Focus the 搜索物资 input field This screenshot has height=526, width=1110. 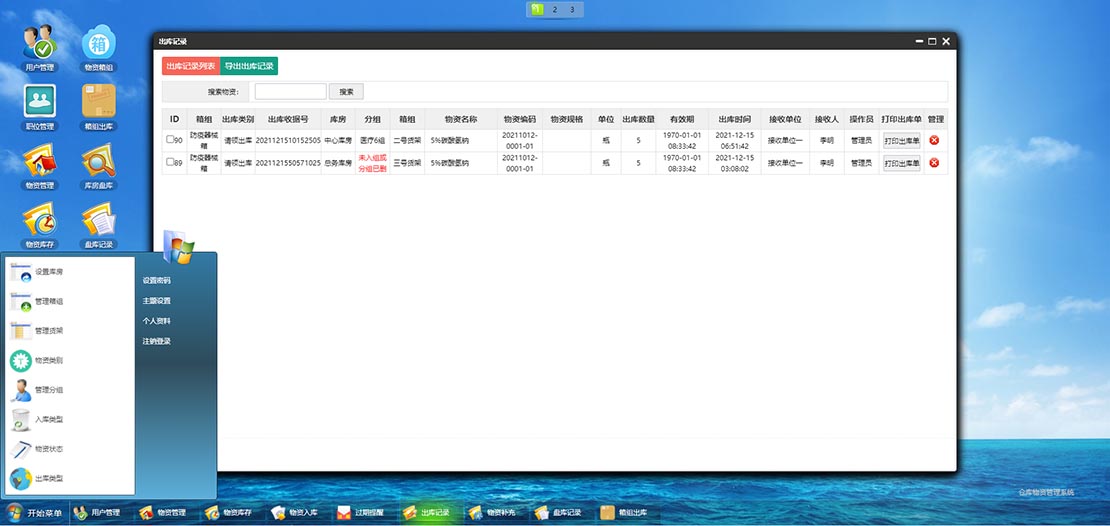290,91
